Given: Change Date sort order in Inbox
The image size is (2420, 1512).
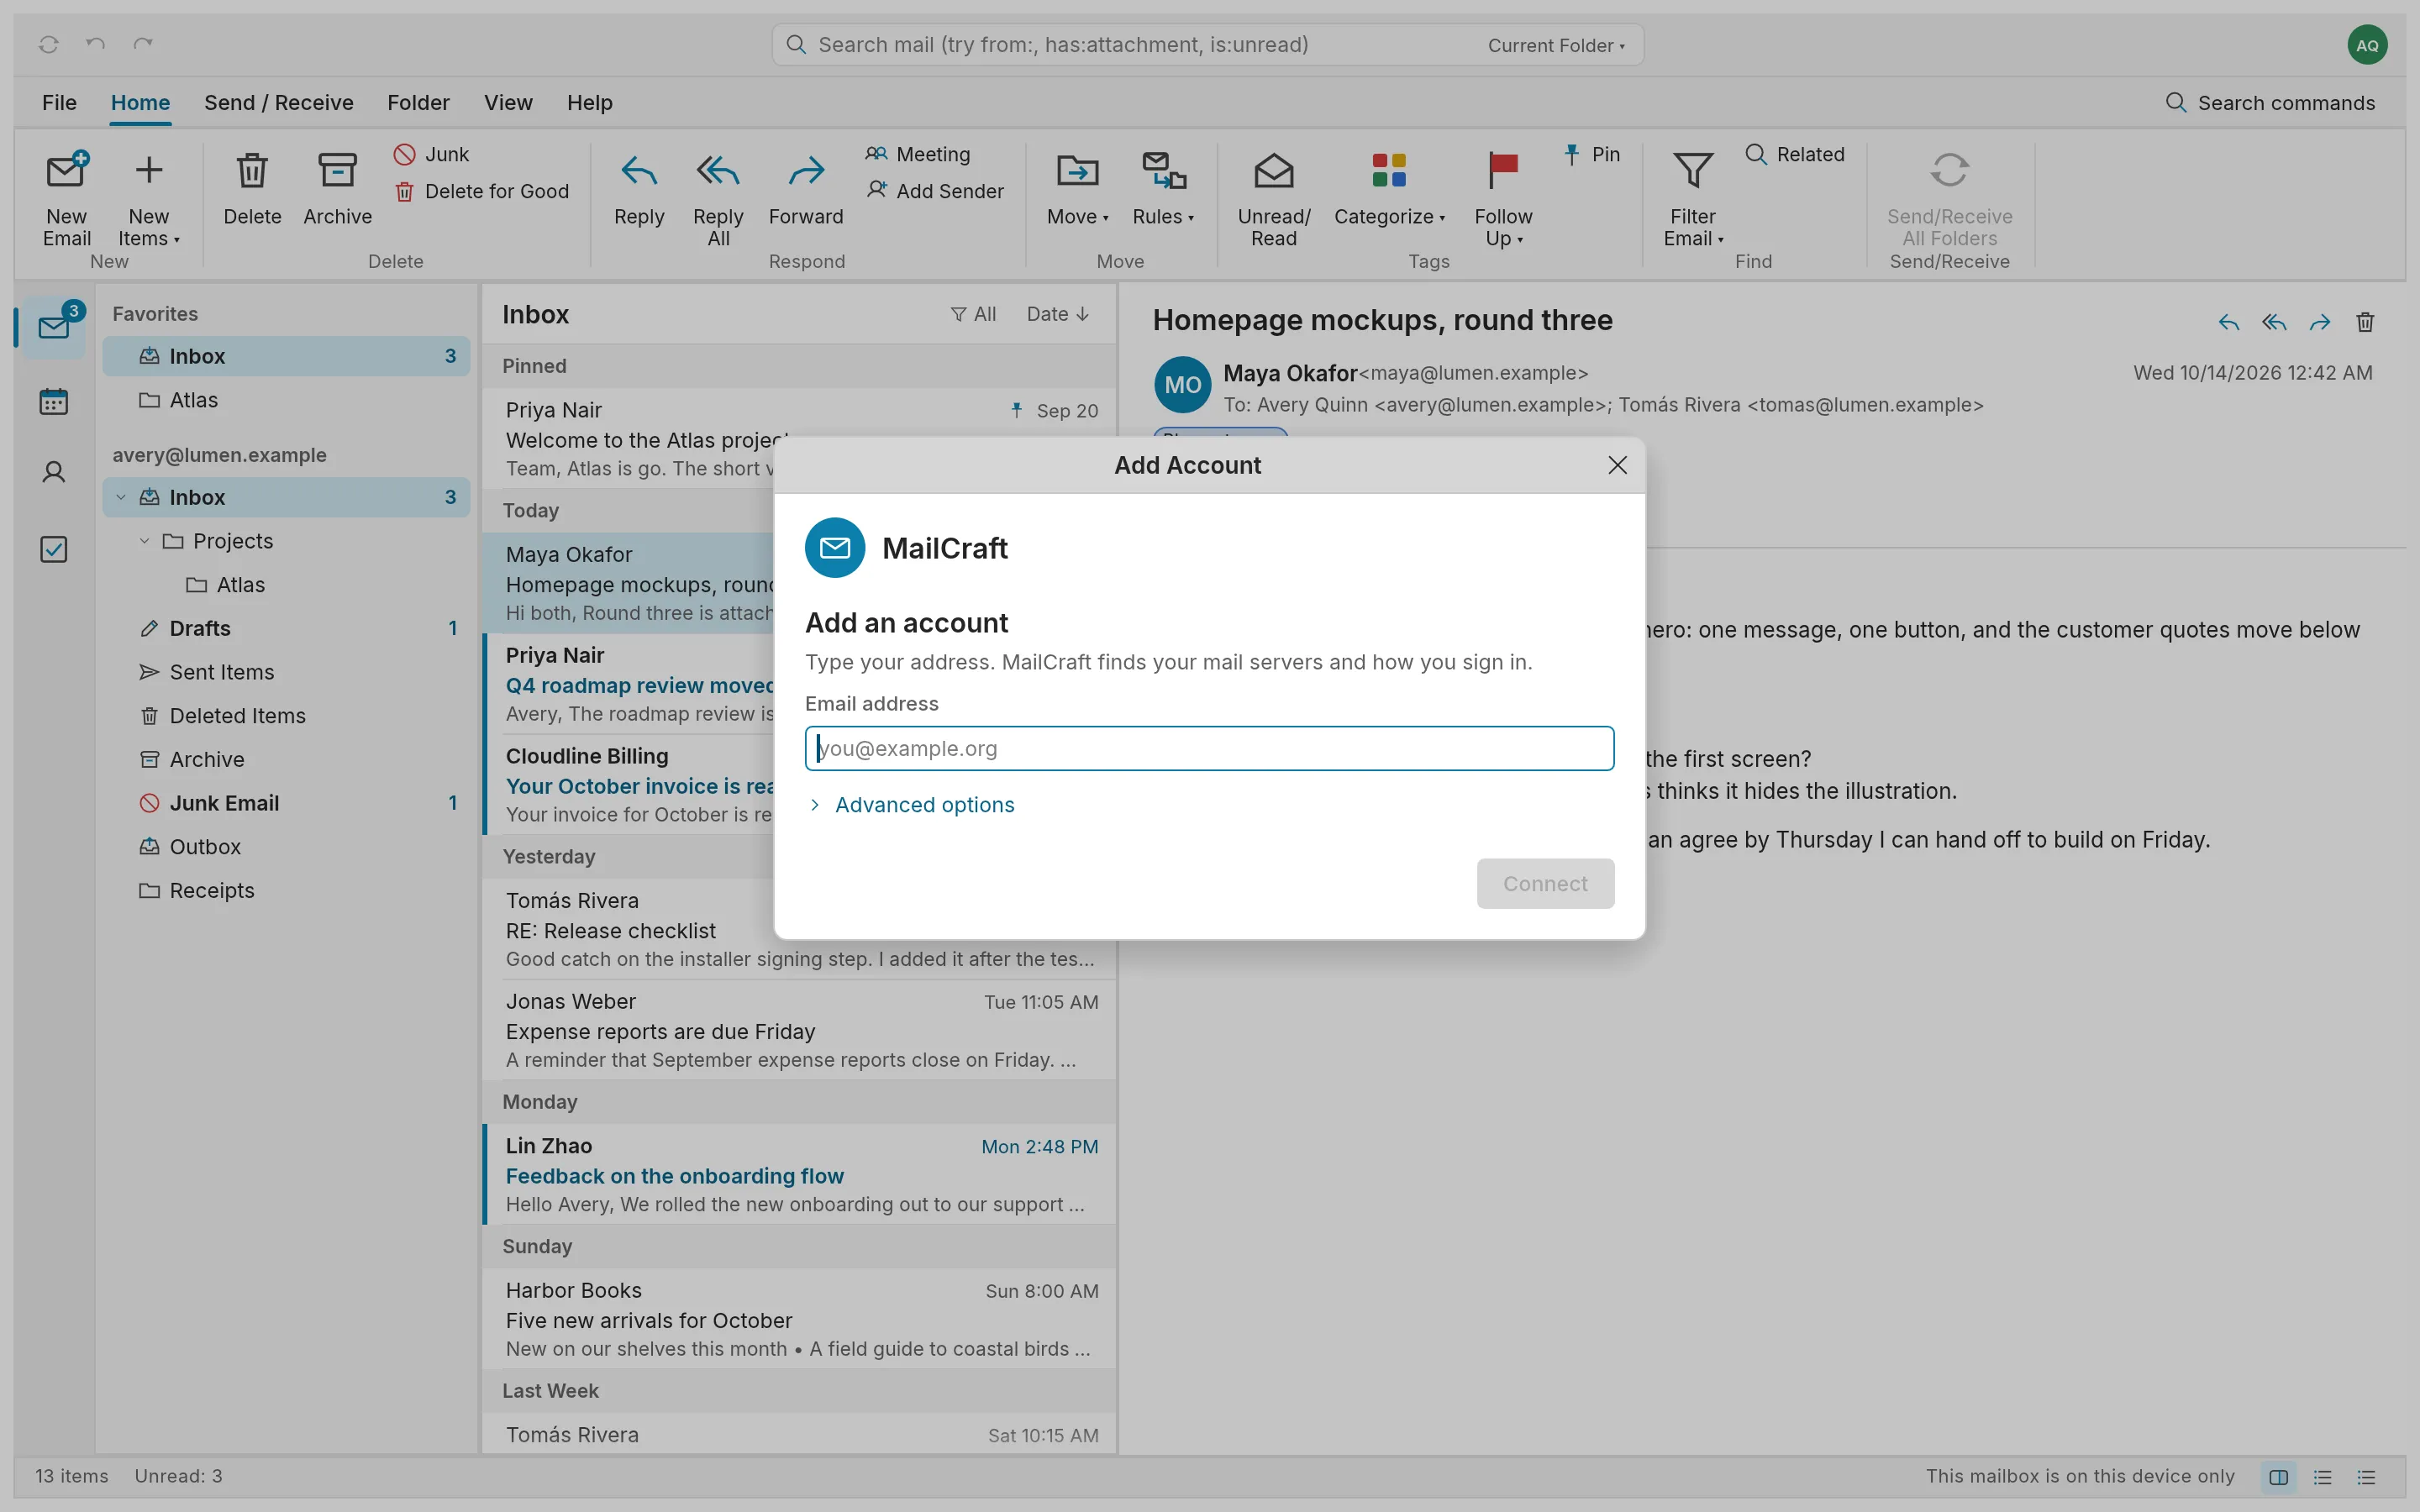Looking at the screenshot, I should point(1058,314).
